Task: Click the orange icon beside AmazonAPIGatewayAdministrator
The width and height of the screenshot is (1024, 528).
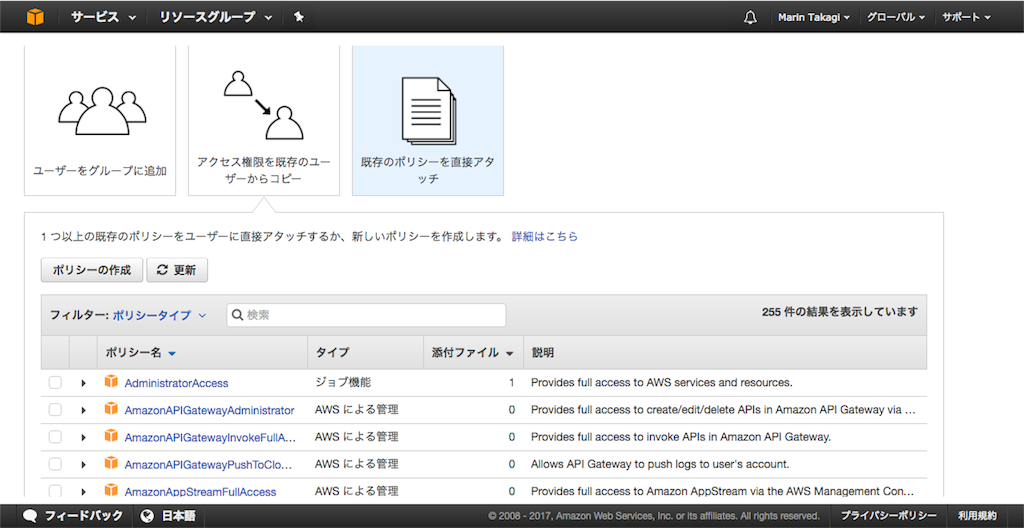Action: tap(111, 409)
